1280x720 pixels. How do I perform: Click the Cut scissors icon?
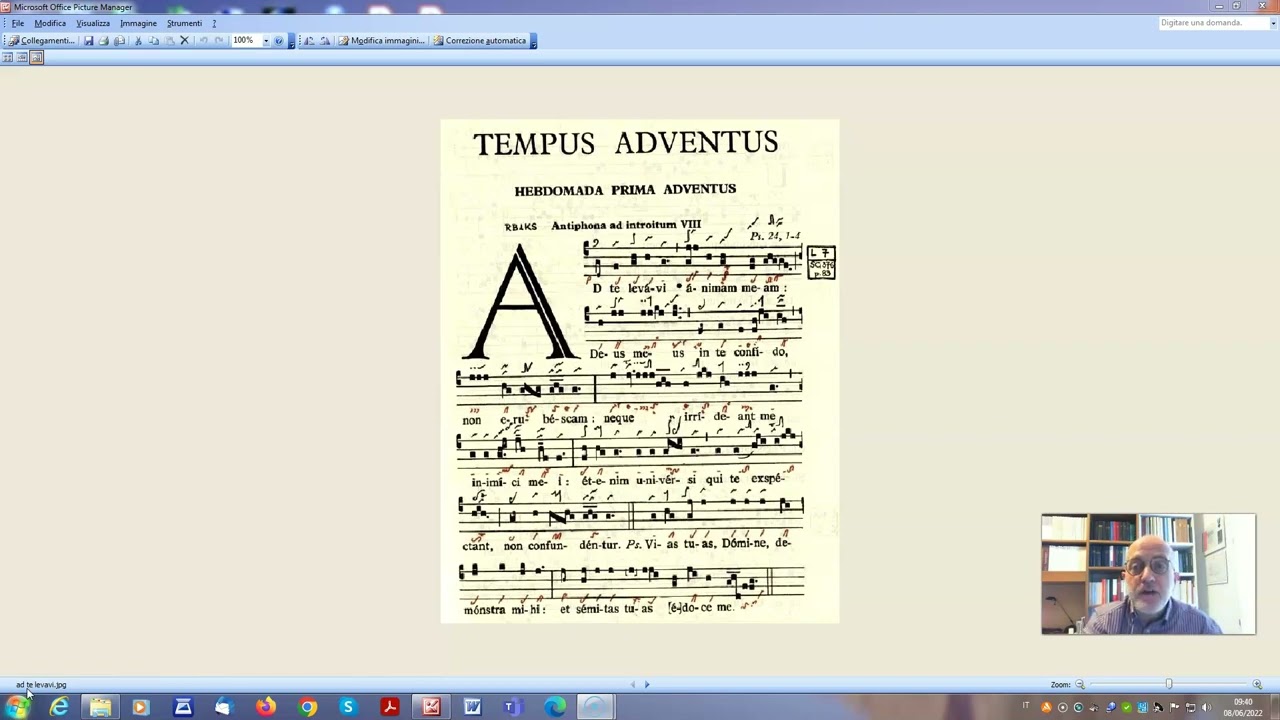138,41
